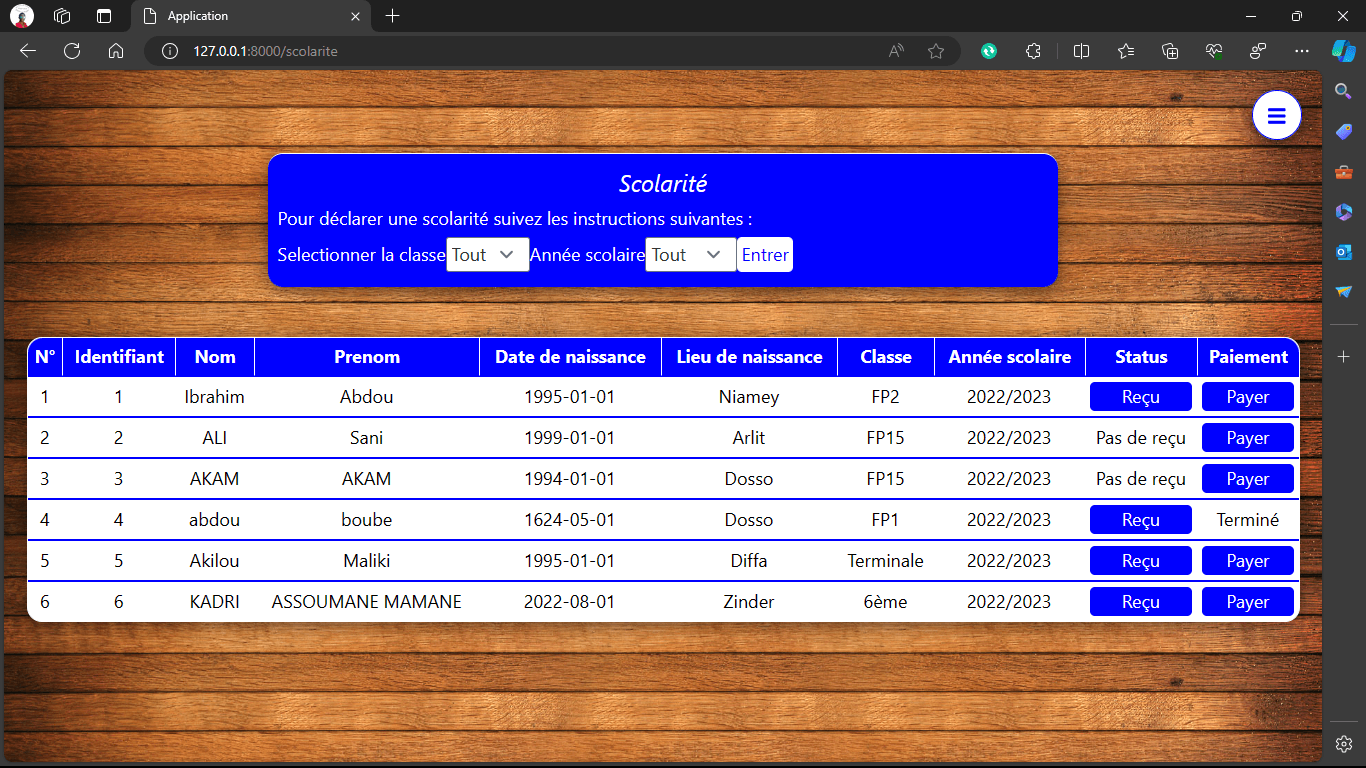The image size is (1366, 768).
Task: Open the sidebar tools briefcase icon
Action: coord(1344,172)
